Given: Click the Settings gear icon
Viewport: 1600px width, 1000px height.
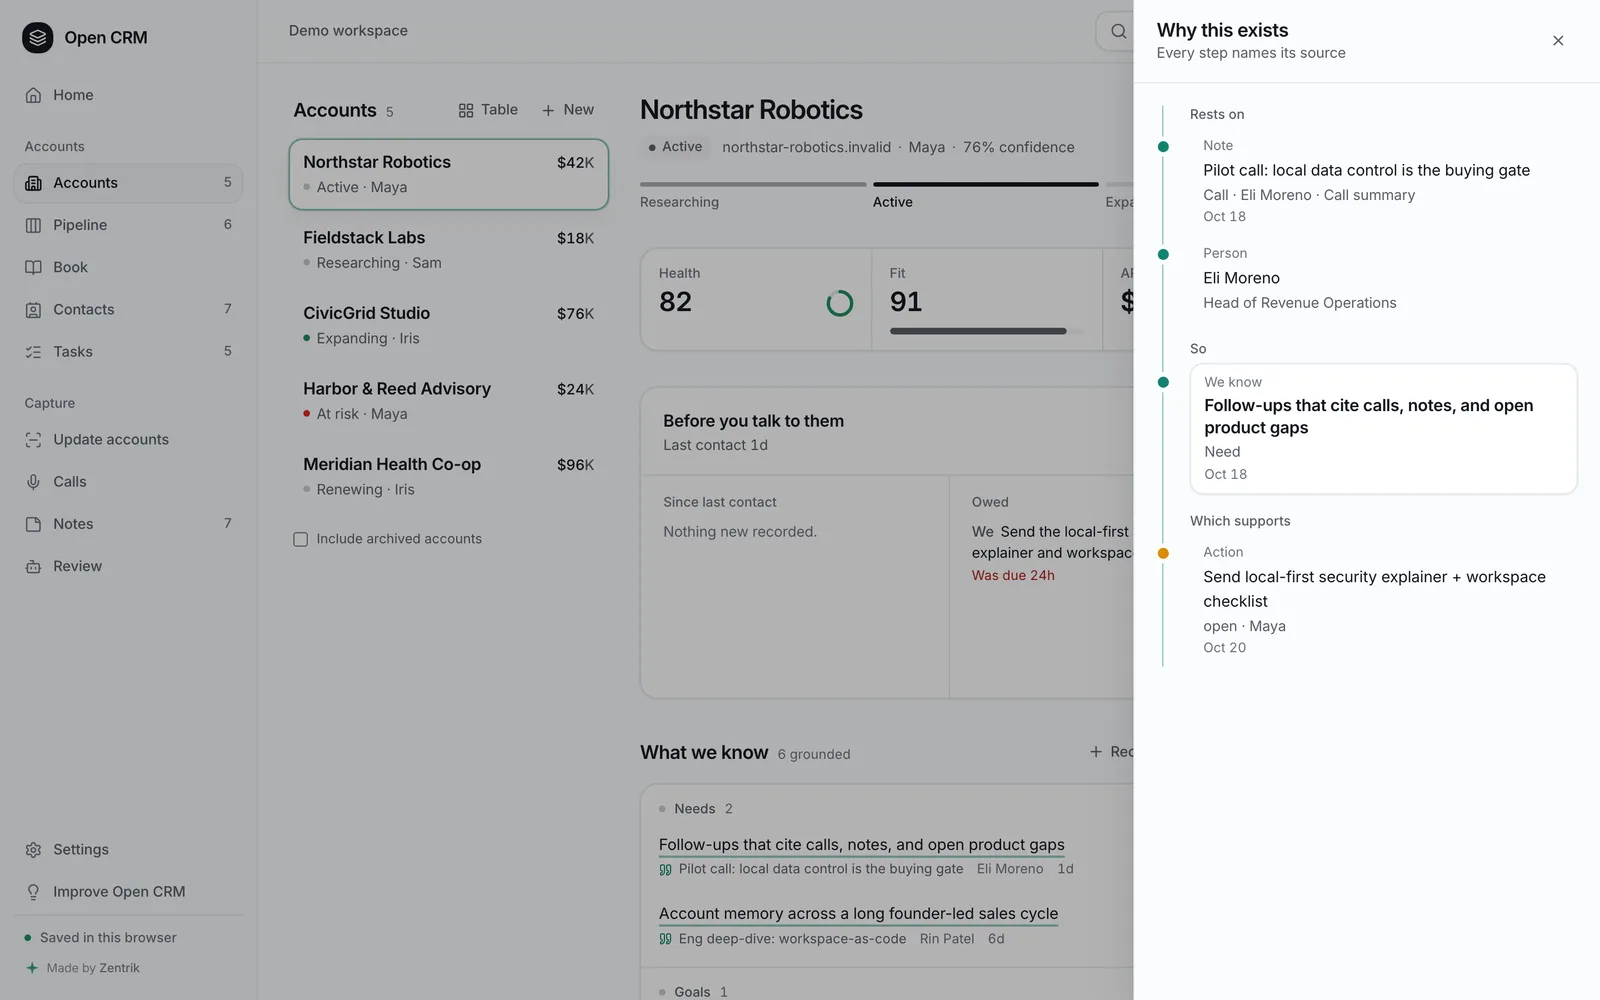Looking at the screenshot, I should tap(33, 850).
